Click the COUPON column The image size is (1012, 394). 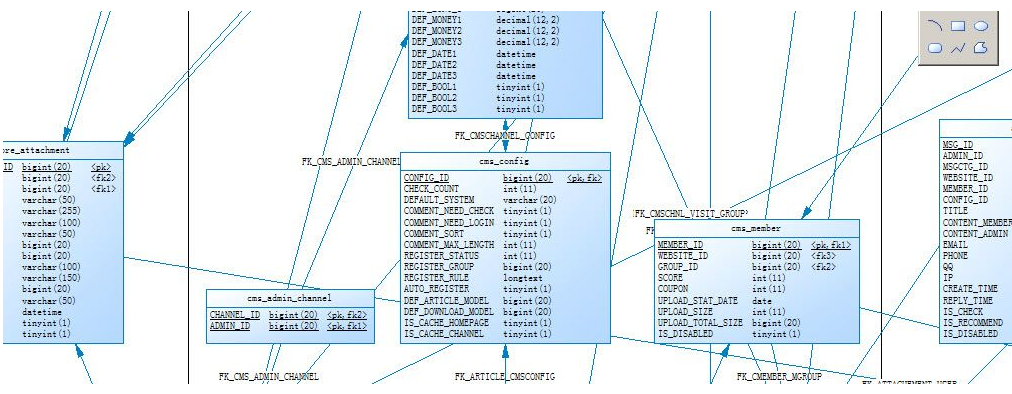point(673,289)
